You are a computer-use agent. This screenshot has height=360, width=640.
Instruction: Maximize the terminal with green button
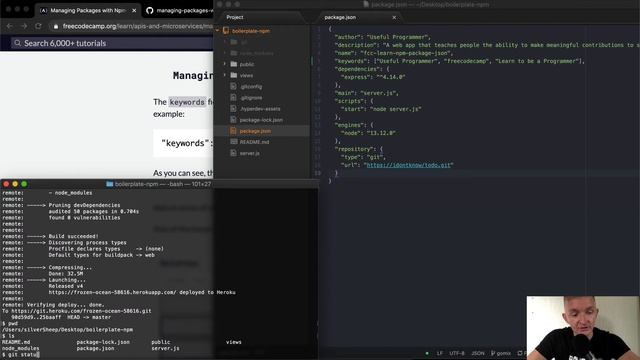(x=24, y=184)
